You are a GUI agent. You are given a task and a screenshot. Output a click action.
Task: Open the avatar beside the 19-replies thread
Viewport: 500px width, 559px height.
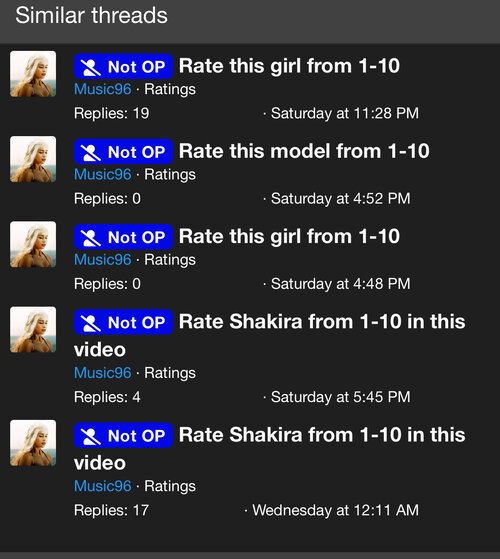tap(33, 74)
